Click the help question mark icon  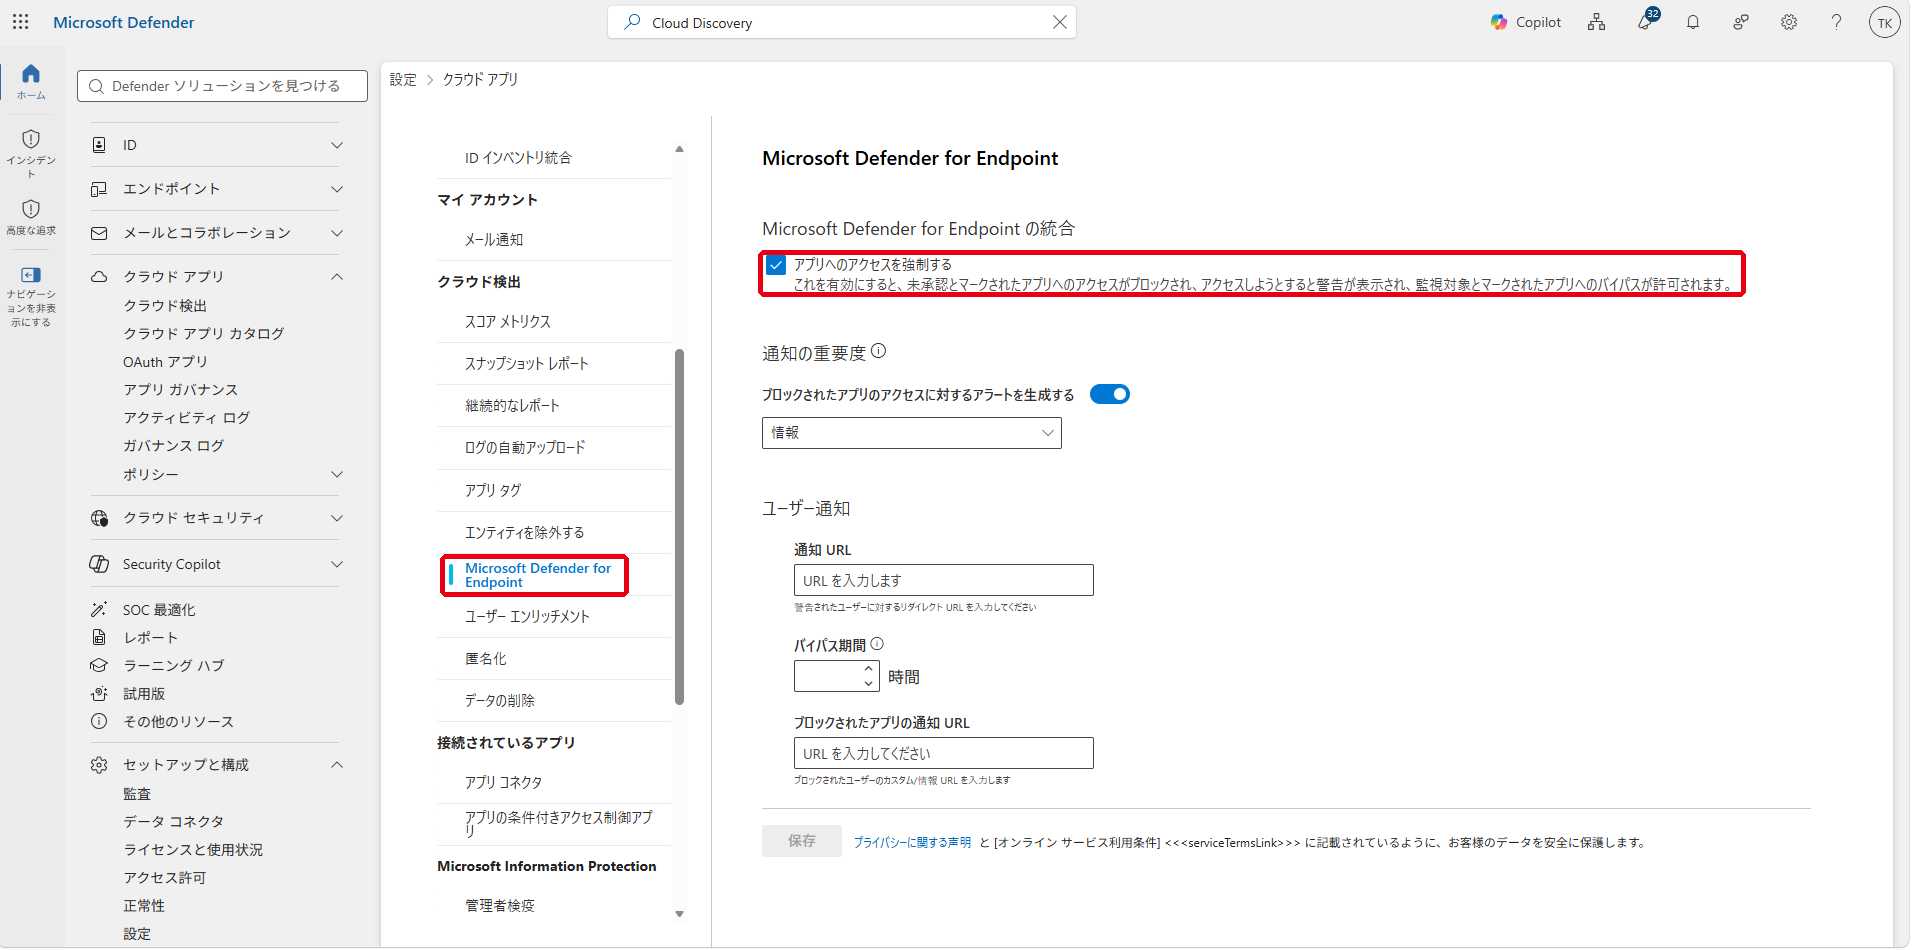pos(1836,22)
